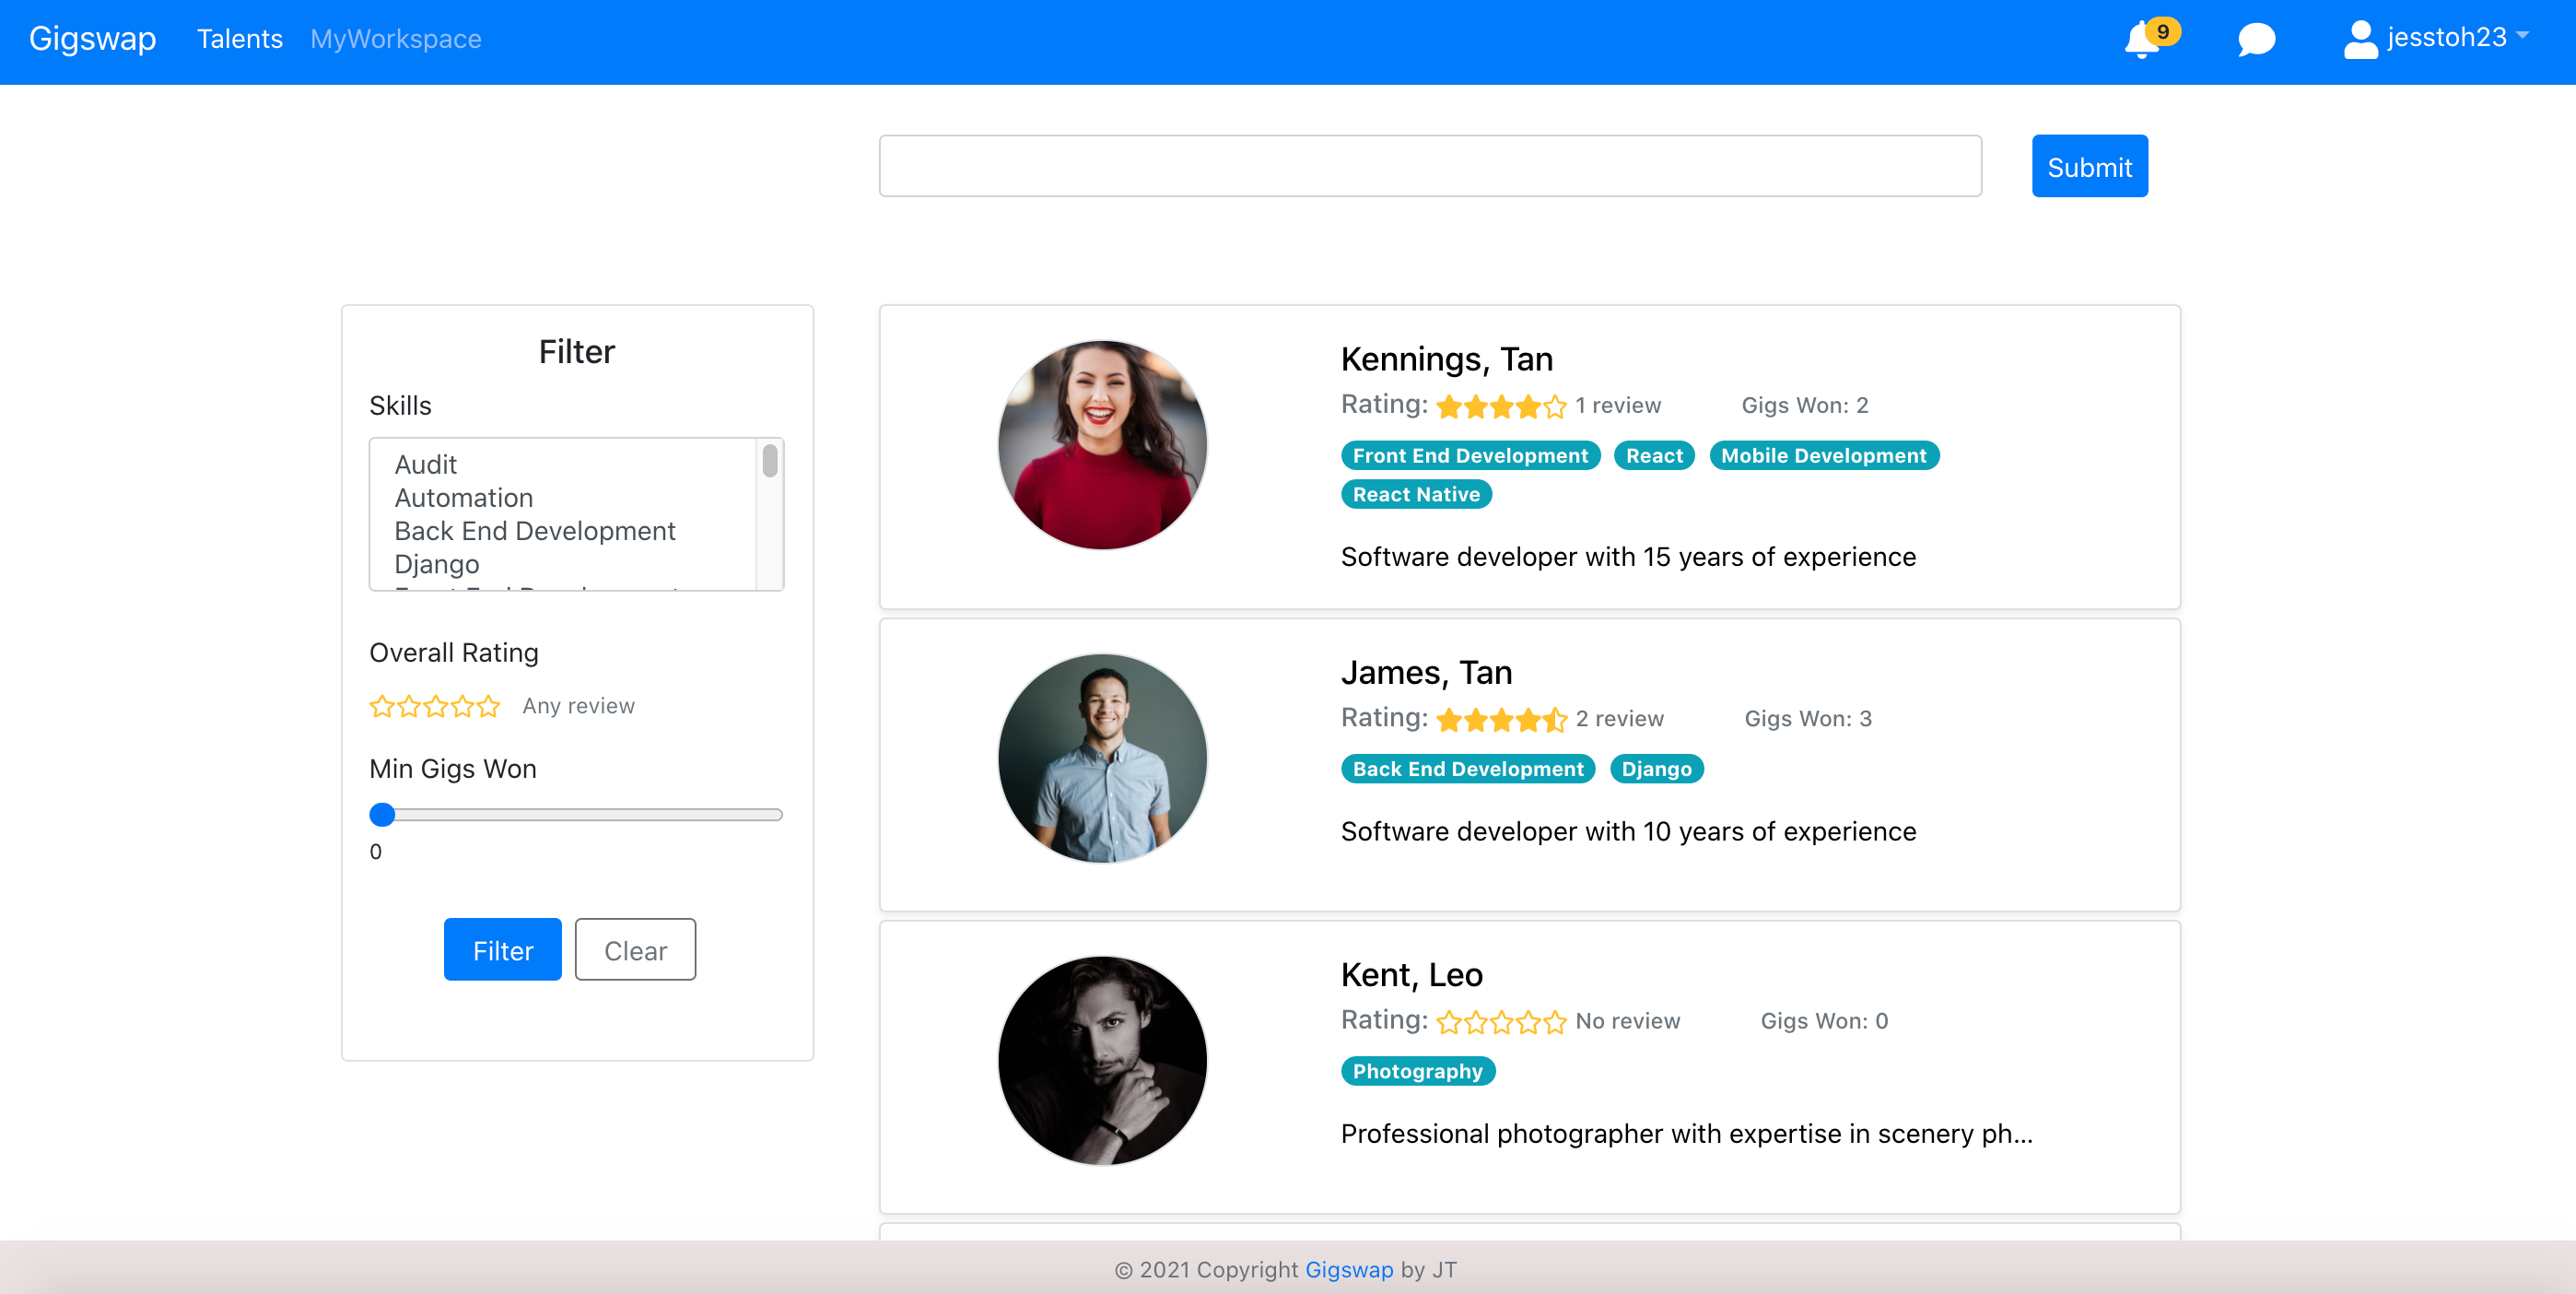The width and height of the screenshot is (2576, 1294).
Task: Set overall rating to third star
Action: pos(435,707)
